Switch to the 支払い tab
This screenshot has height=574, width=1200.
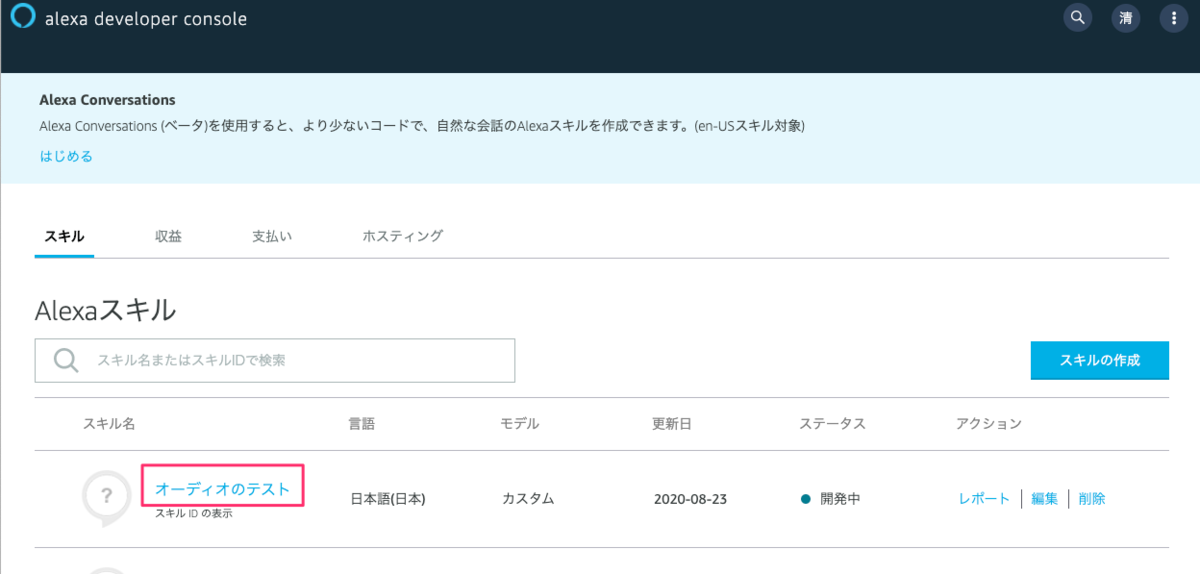pyautogui.click(x=272, y=237)
